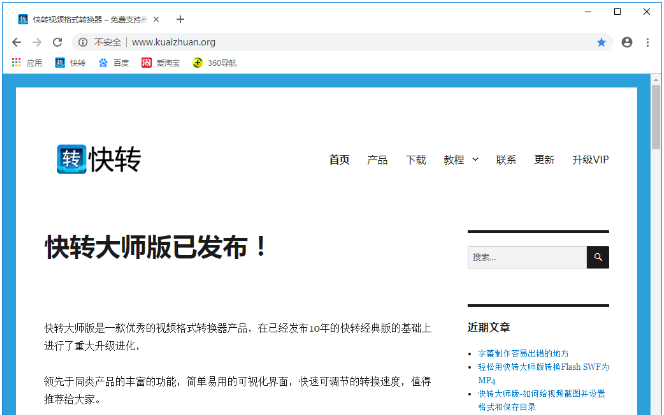664x415 pixels.
Task: Open the 360导航 bookmark
Action: pyautogui.click(x=214, y=63)
